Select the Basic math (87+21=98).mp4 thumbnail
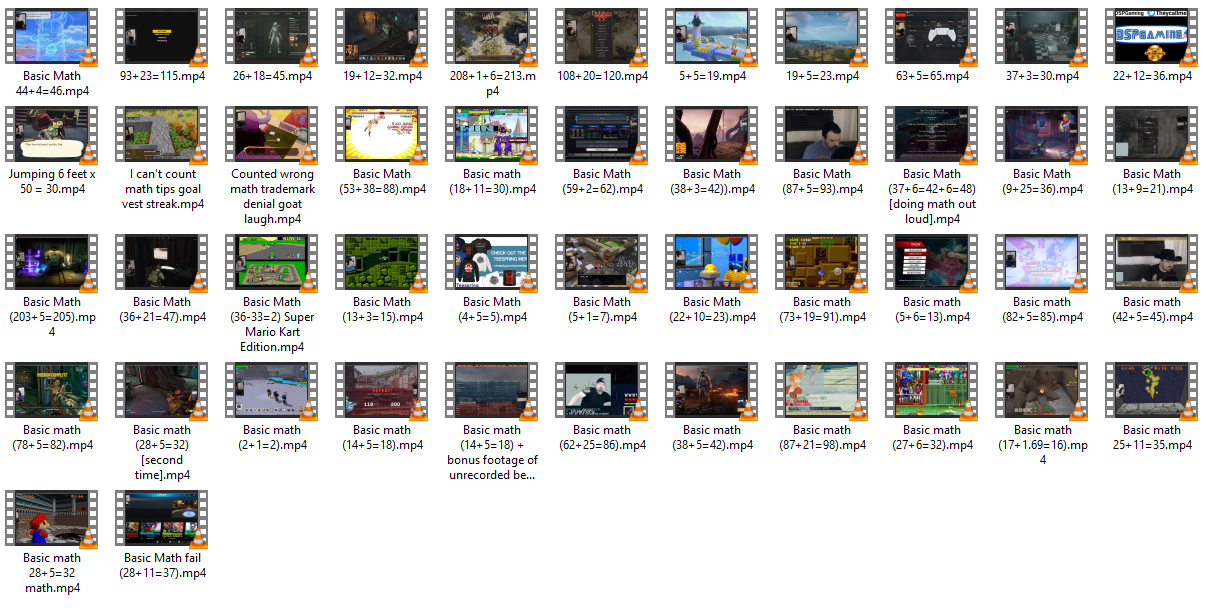 coord(822,392)
